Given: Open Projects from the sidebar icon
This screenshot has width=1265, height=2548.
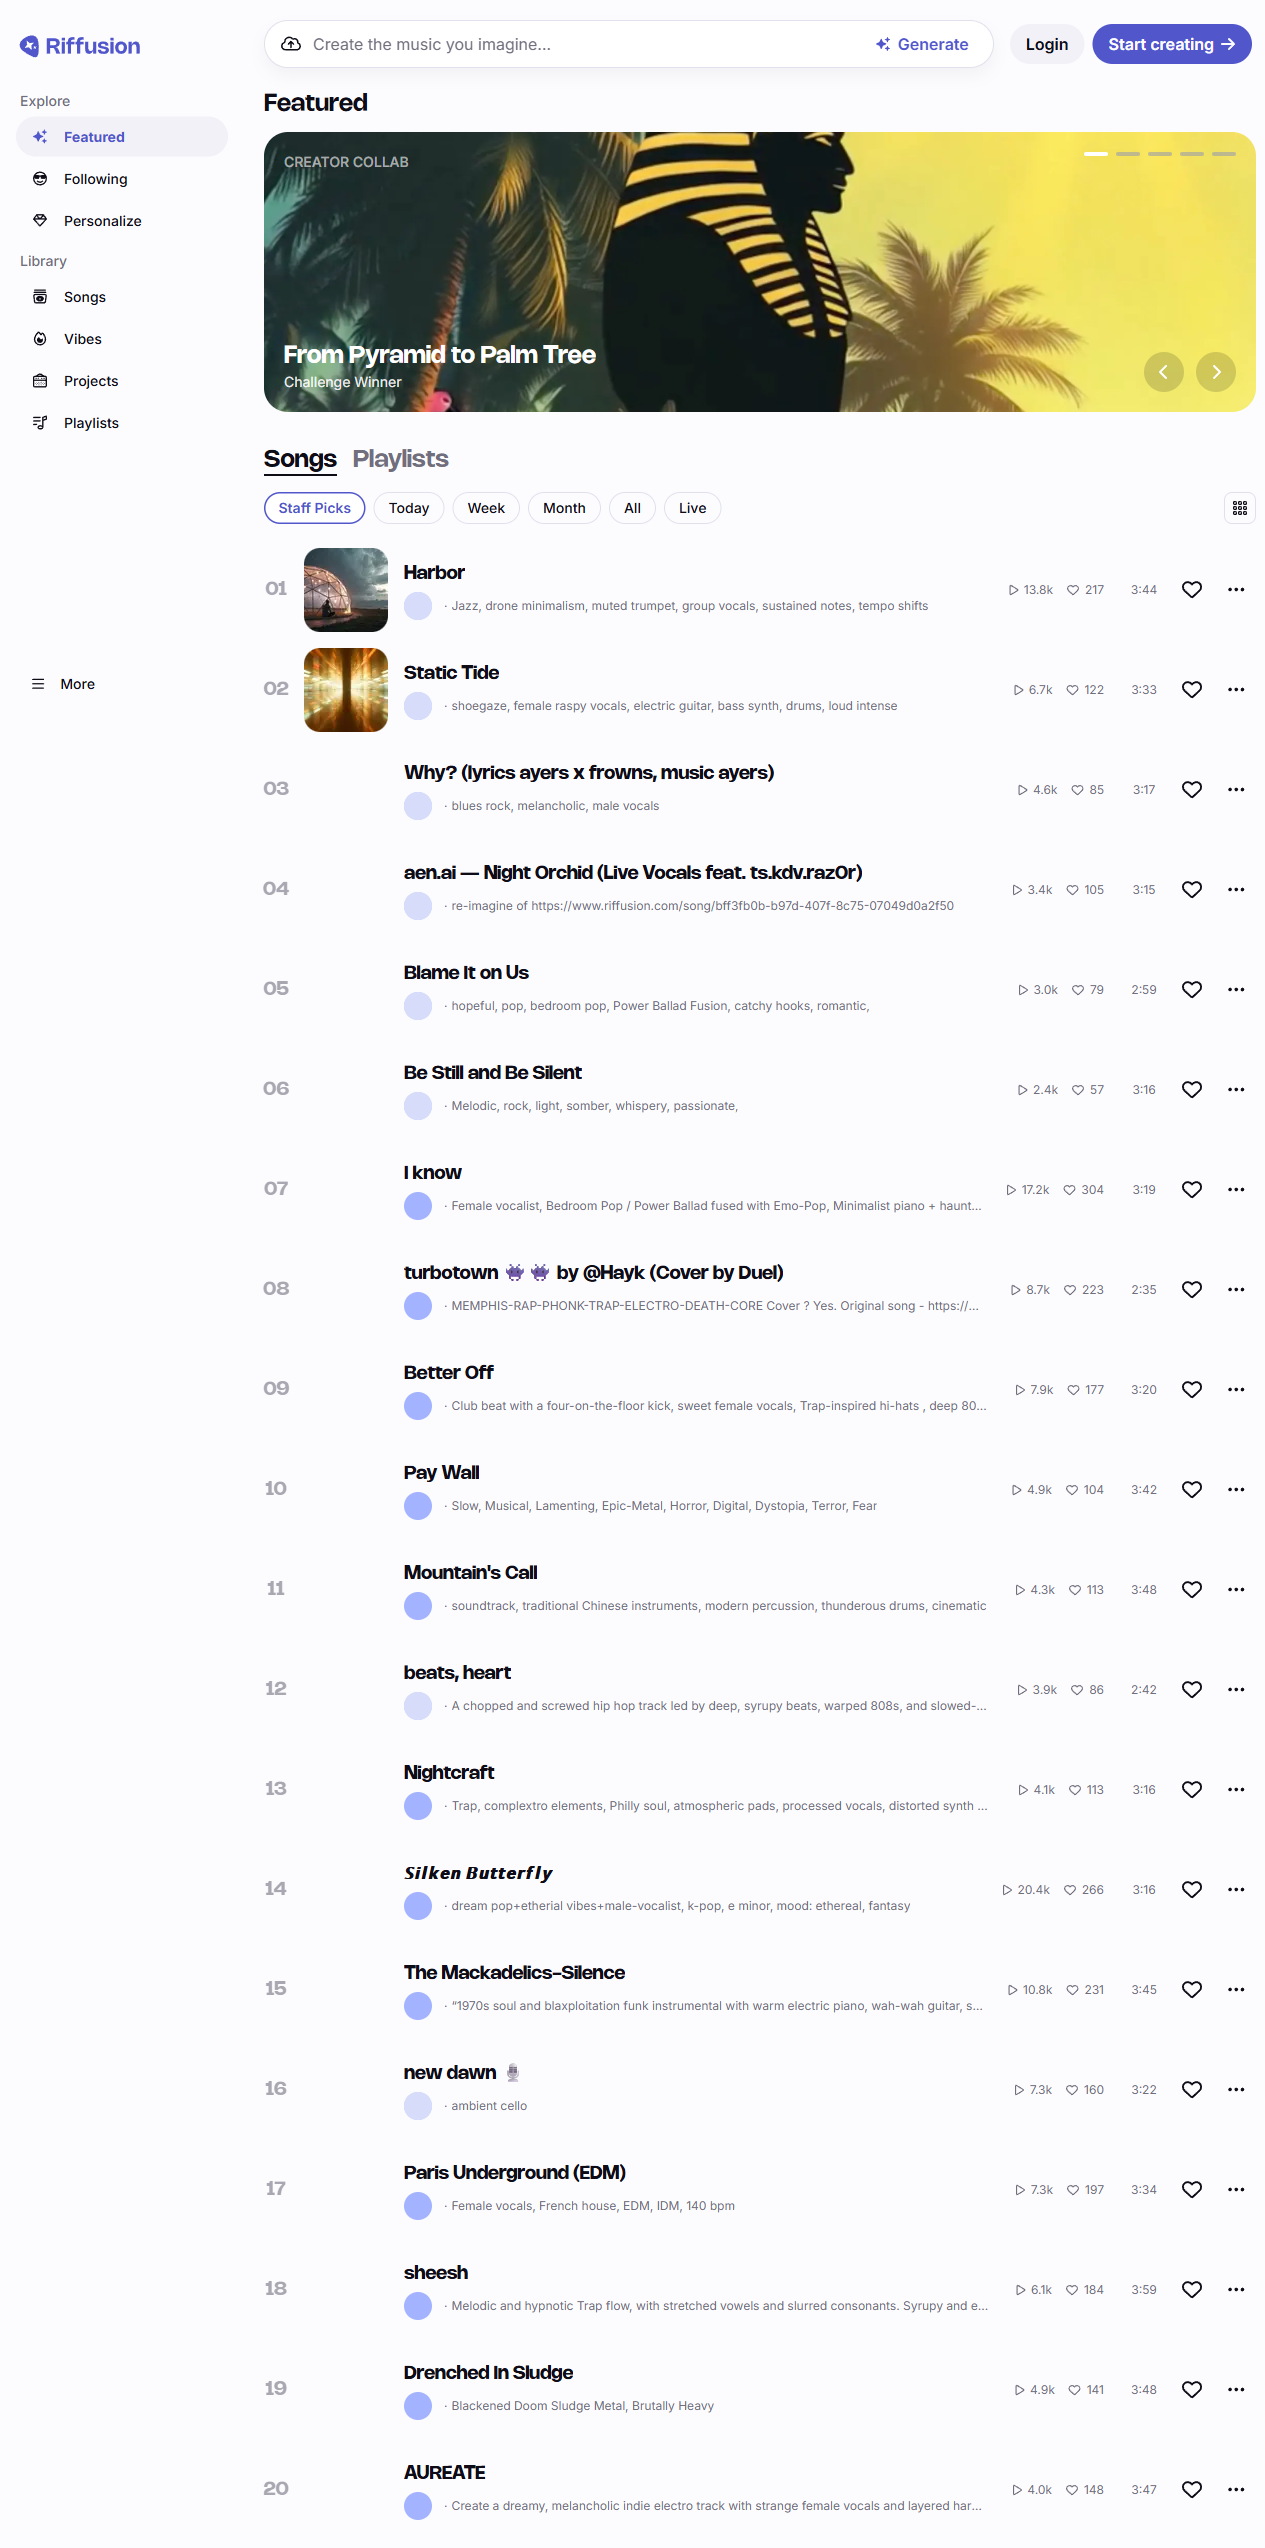Looking at the screenshot, I should 40,381.
